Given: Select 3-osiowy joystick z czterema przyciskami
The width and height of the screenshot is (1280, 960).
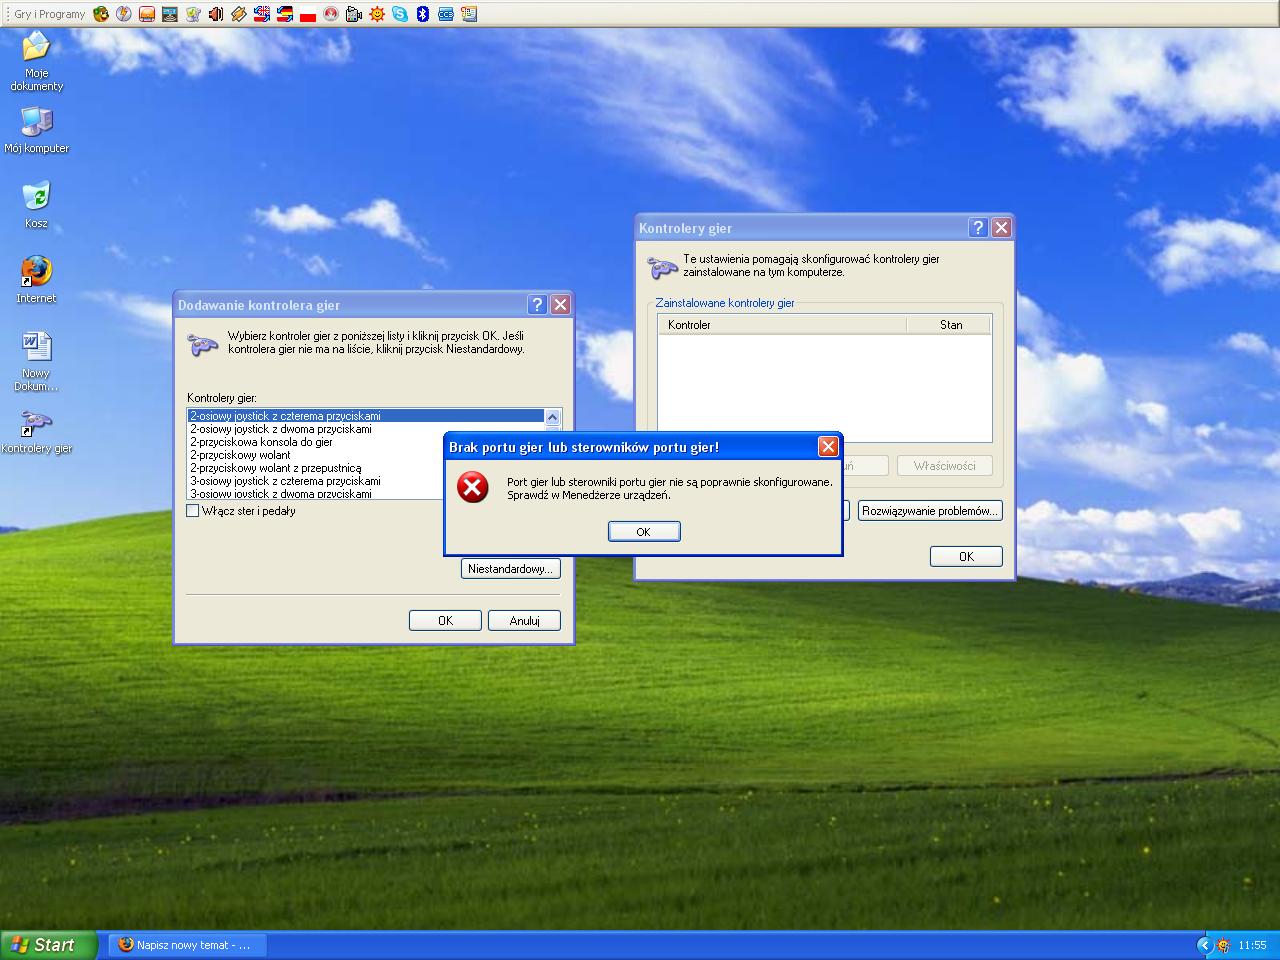Looking at the screenshot, I should pos(316,481).
